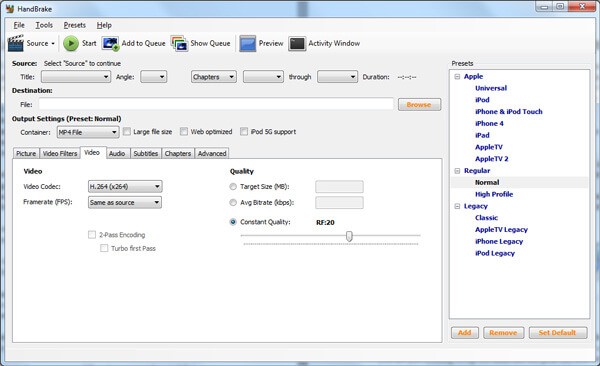Click the Browse button
The image size is (600, 366).
click(419, 105)
